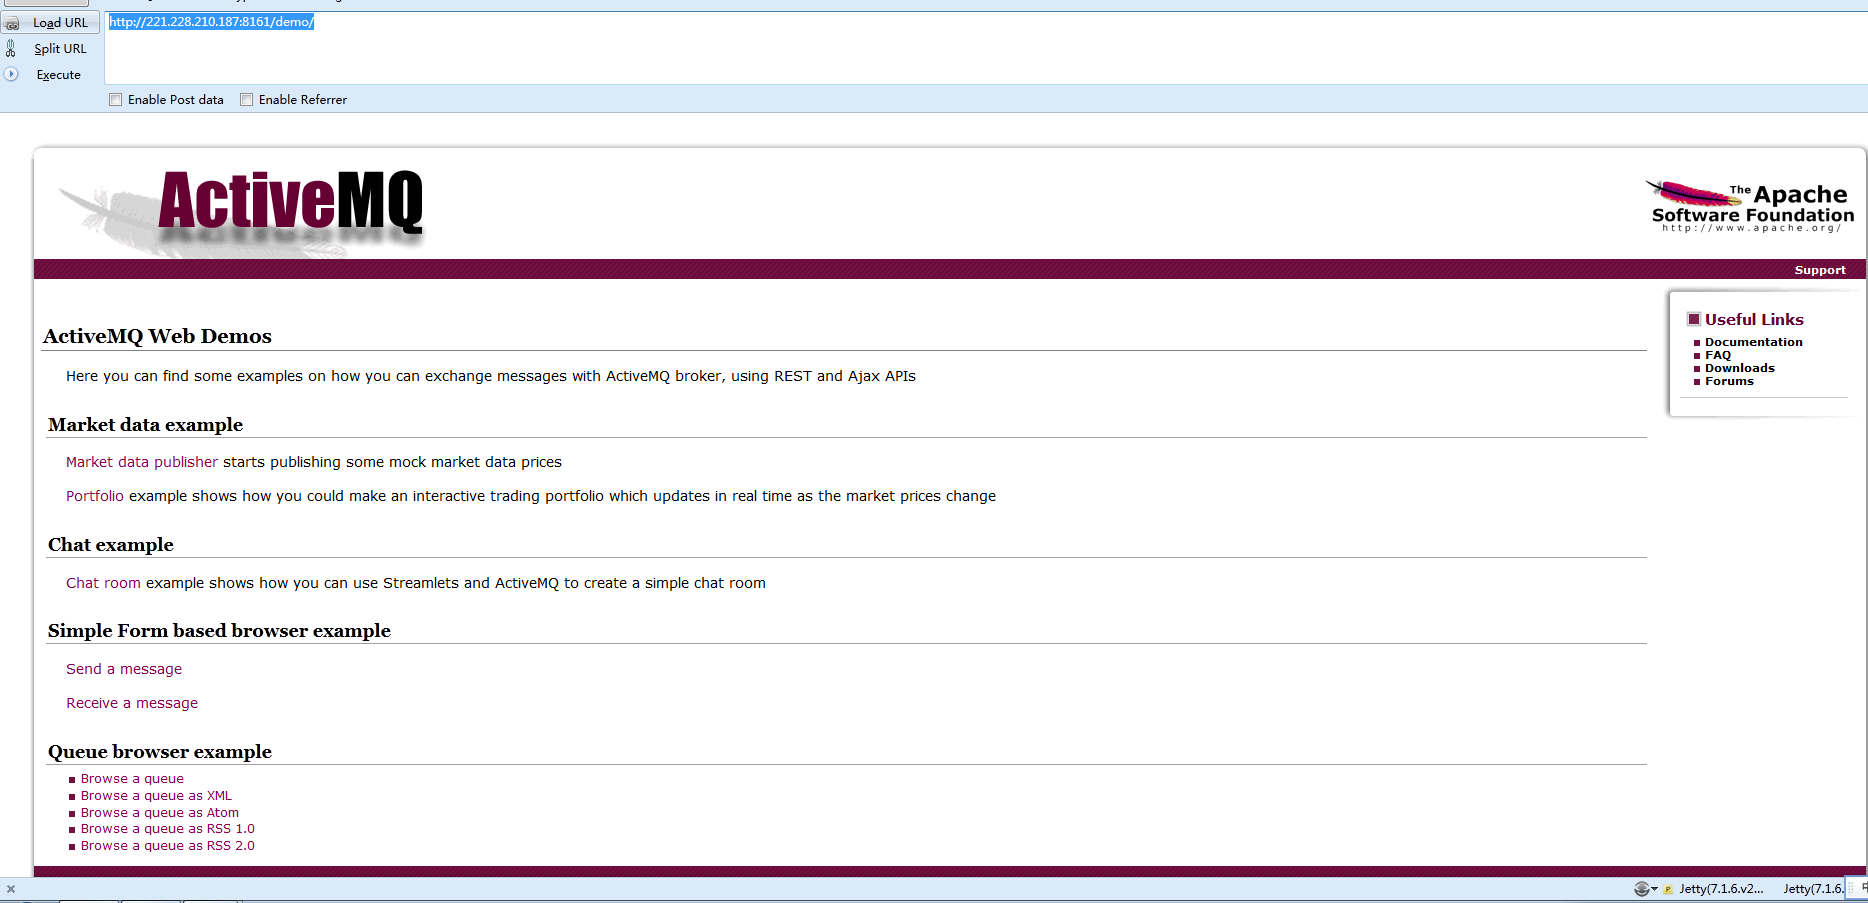
Task: Open the Chat room link
Action: tap(104, 583)
